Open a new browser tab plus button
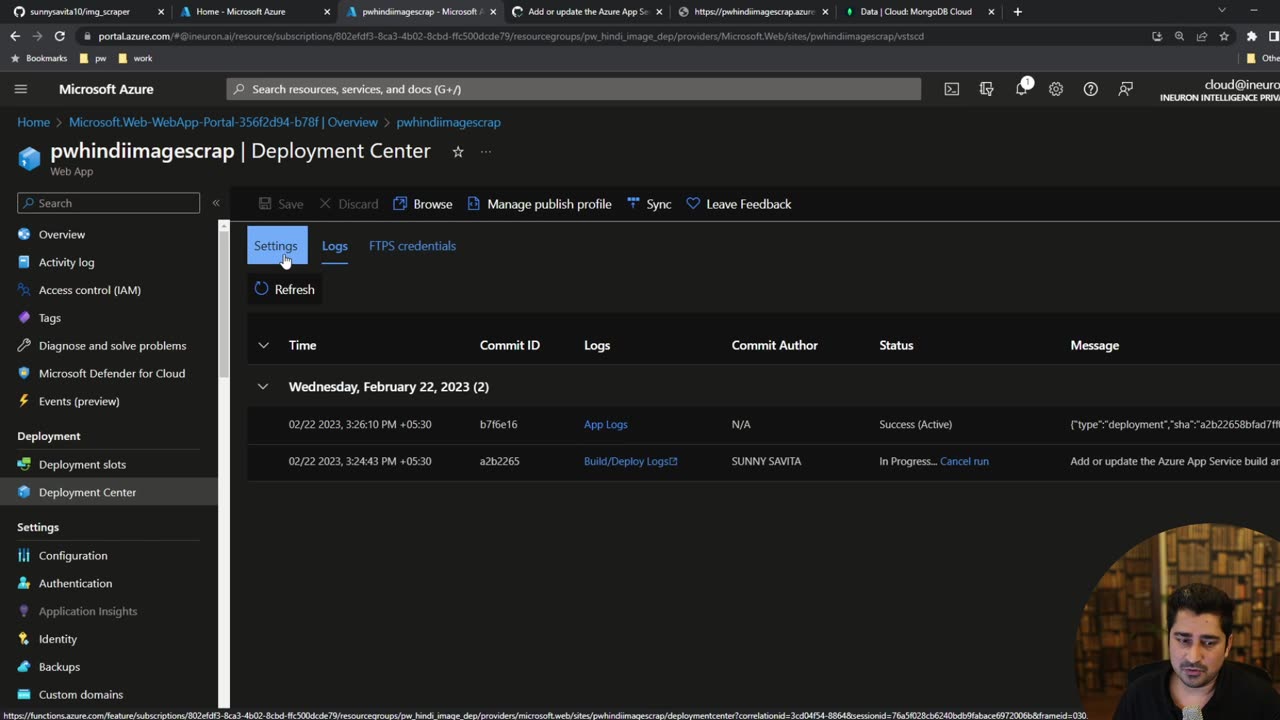This screenshot has height=720, width=1280. [1018, 12]
